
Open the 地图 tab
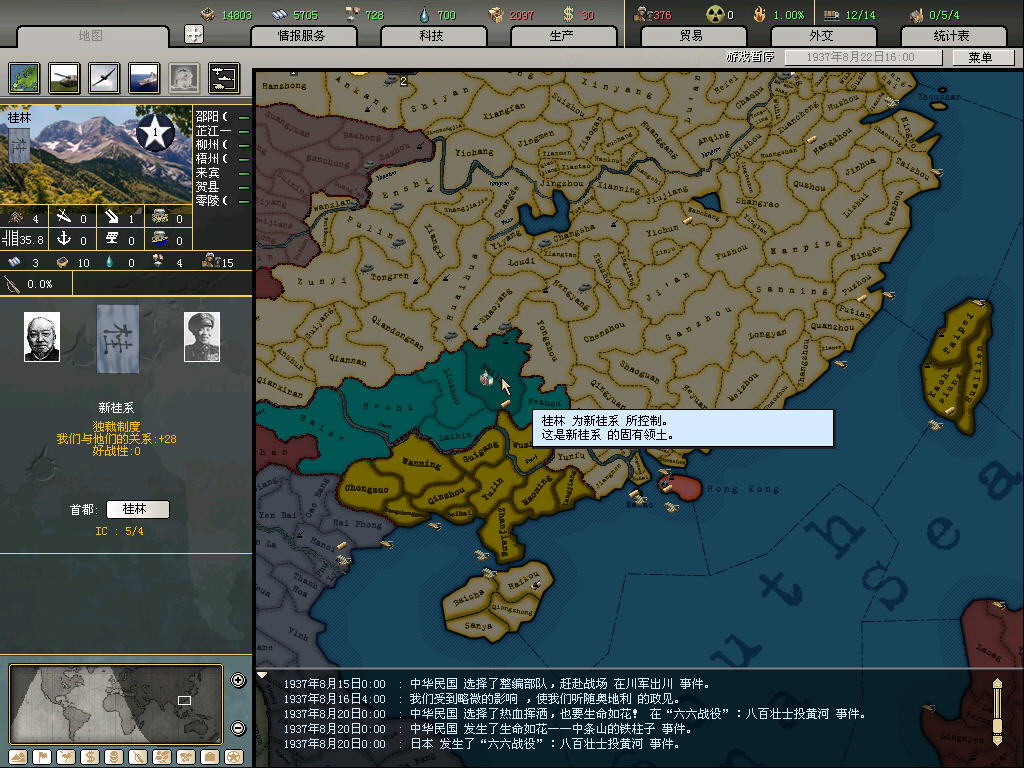click(91, 36)
